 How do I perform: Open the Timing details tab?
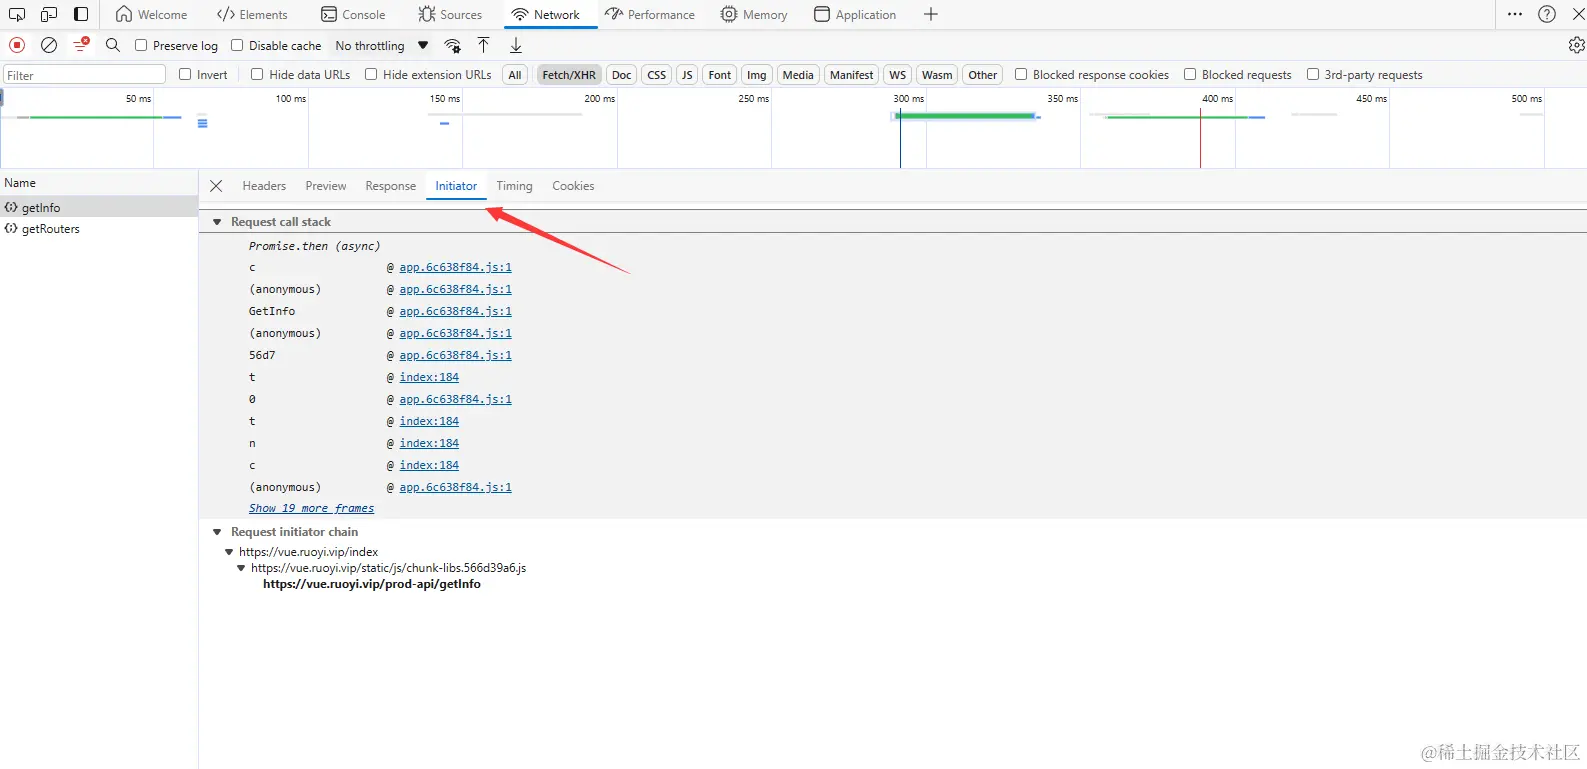515,186
